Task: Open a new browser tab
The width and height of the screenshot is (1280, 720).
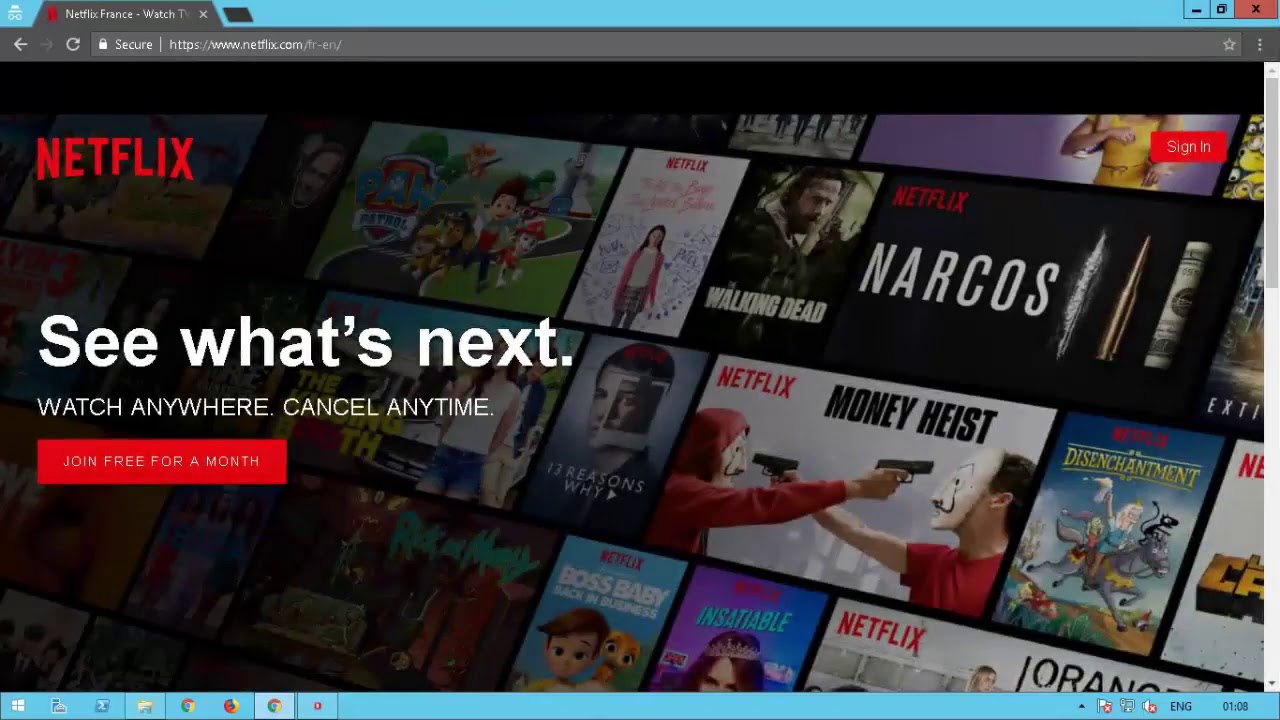Action: 238,14
